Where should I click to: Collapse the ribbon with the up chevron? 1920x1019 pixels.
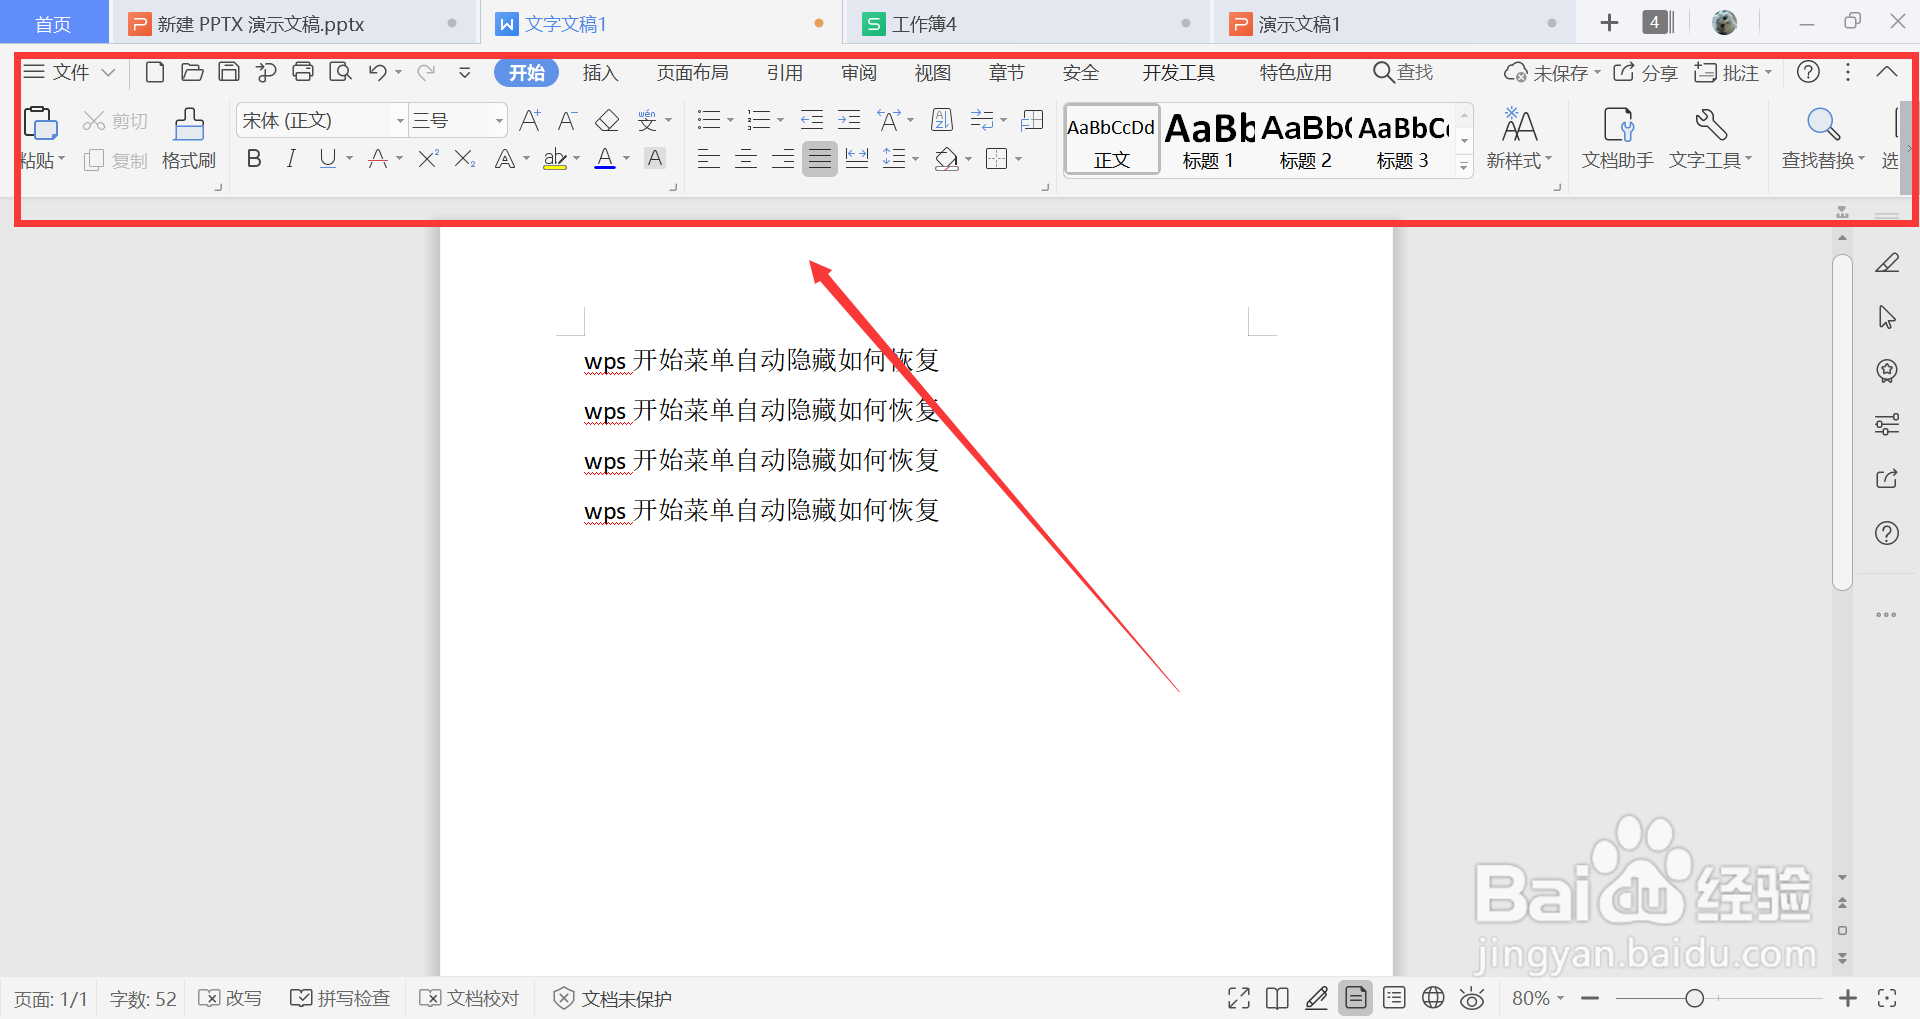point(1886,72)
